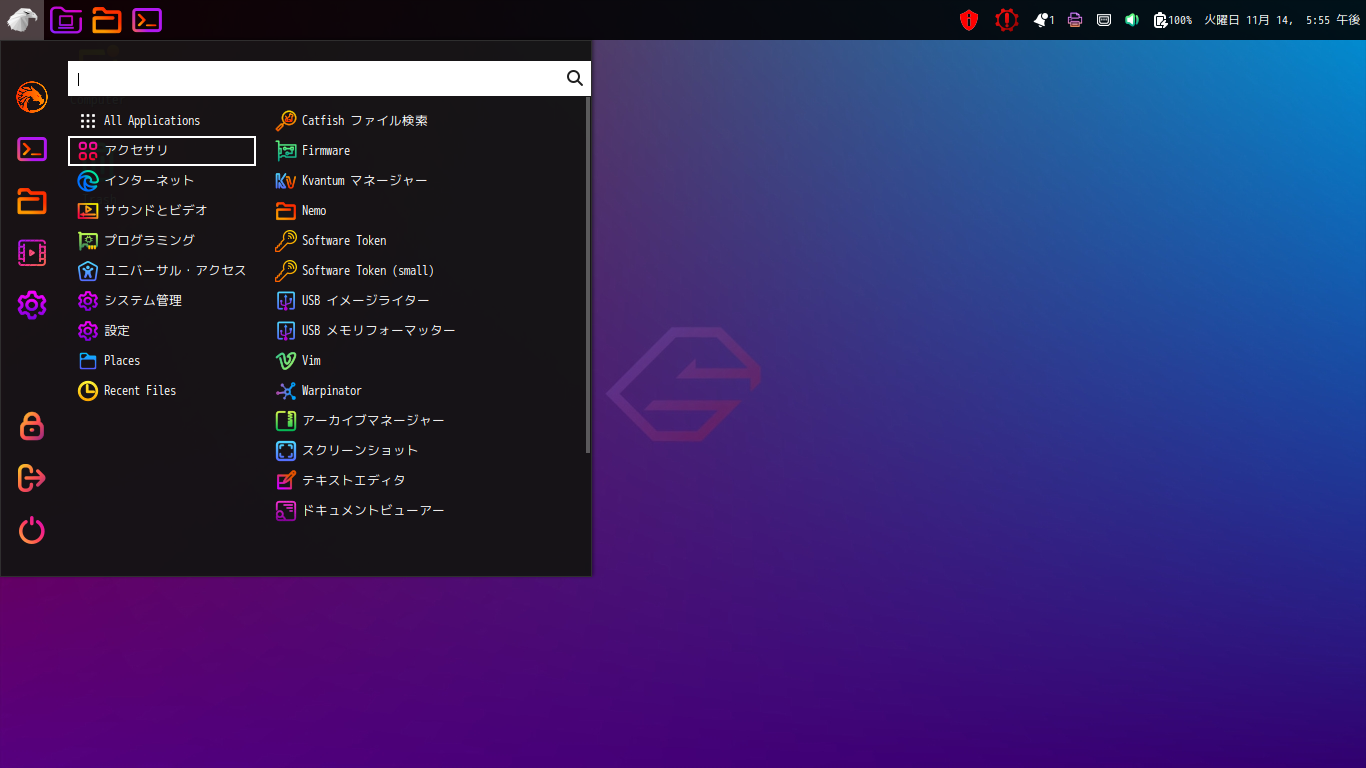Launch Warpinator

tap(425, 390)
